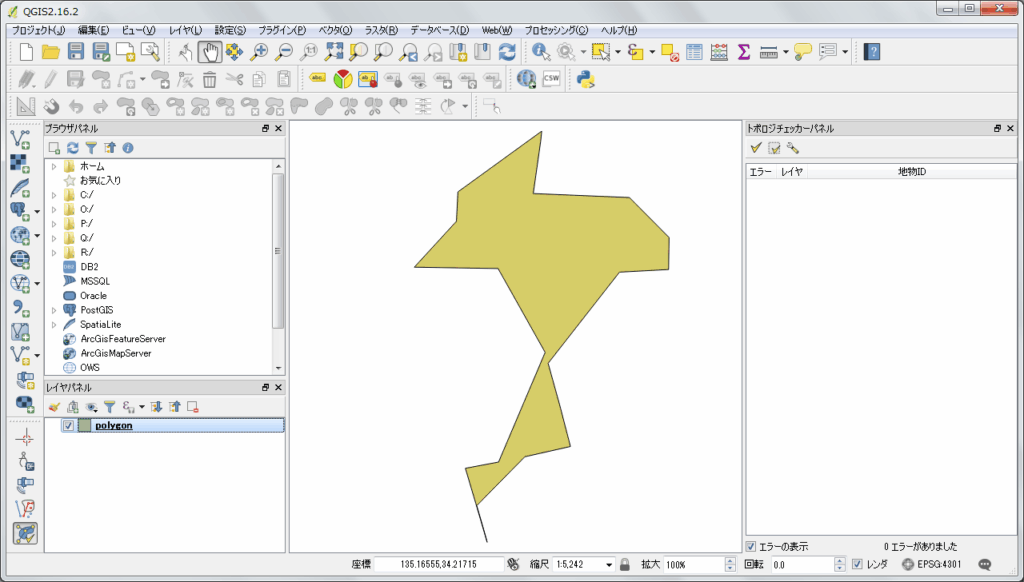The image size is (1024, 582).
Task: Expand the PostGIS tree node
Action: tap(54, 310)
